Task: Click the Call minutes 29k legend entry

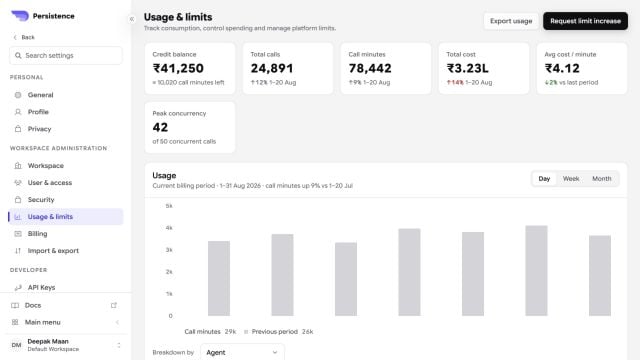Action: [x=210, y=331]
